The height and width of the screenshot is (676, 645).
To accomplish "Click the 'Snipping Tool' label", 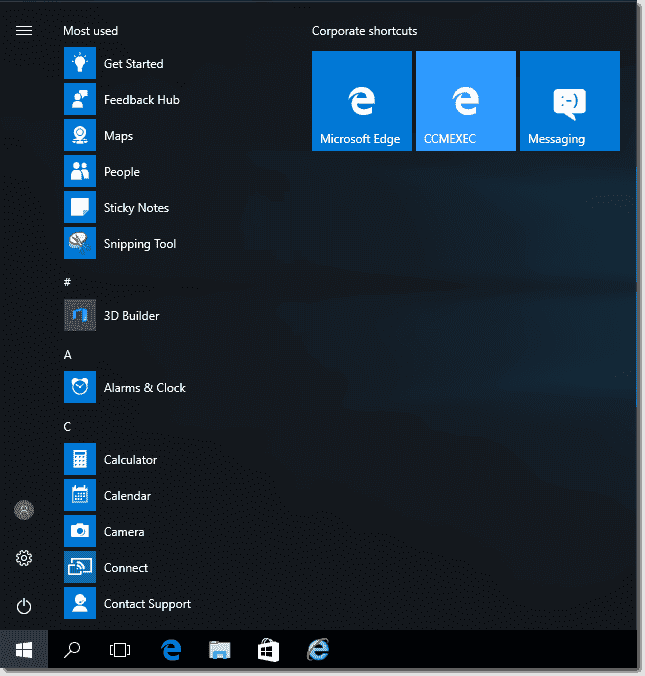I will click(x=140, y=244).
